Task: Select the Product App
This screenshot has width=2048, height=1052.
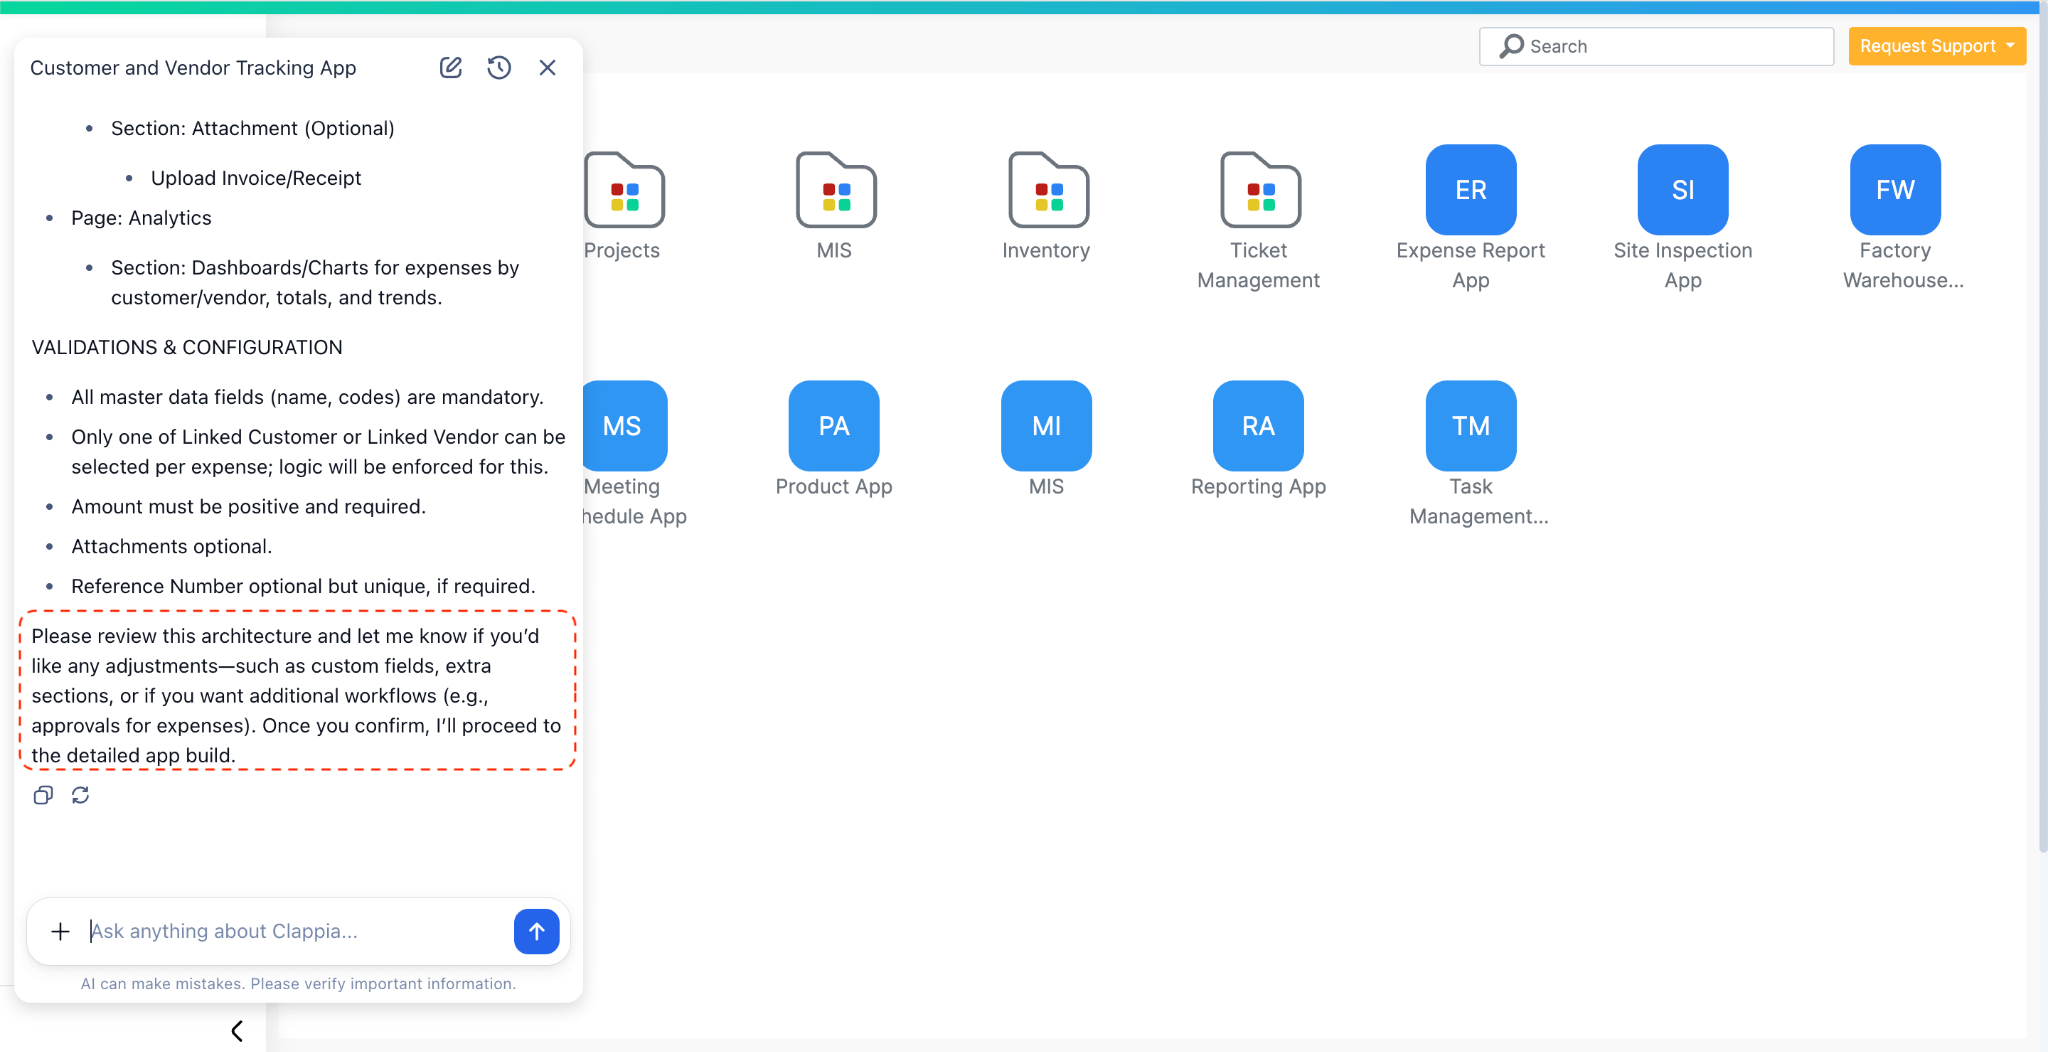Action: pyautogui.click(x=833, y=425)
